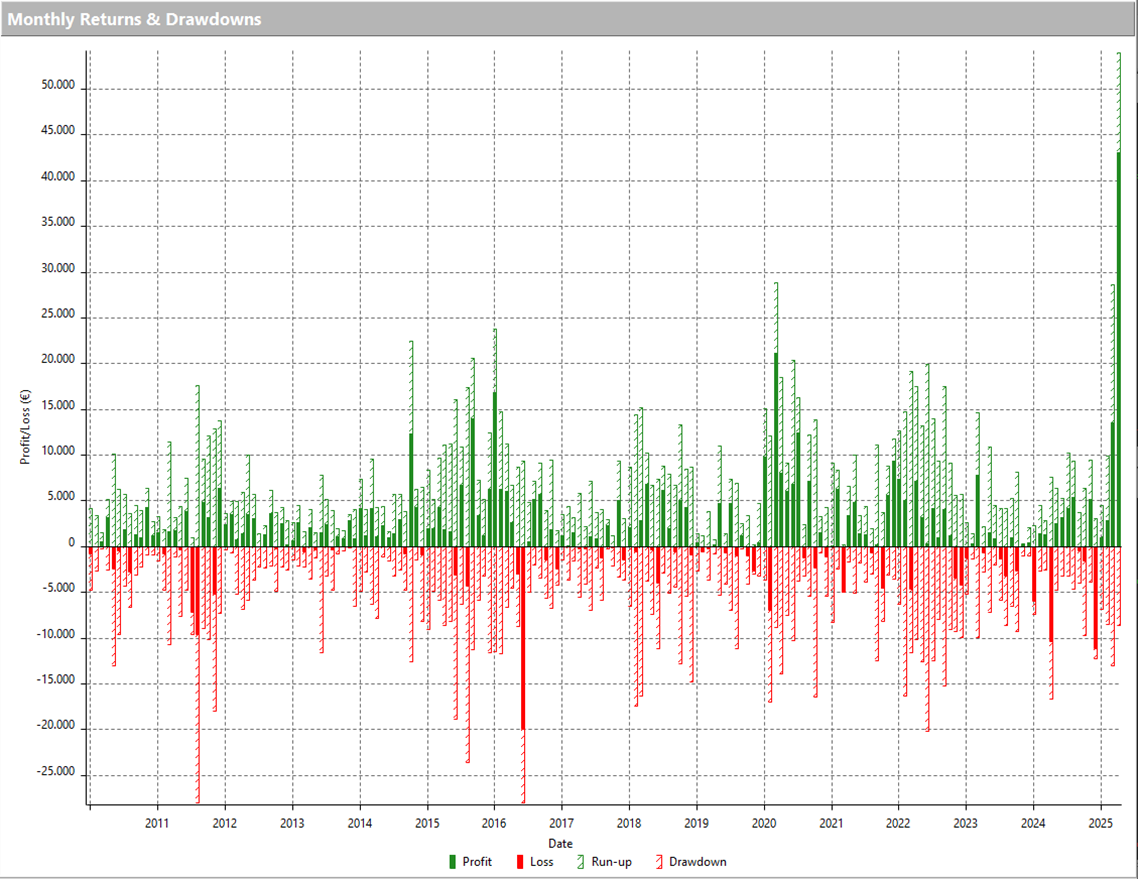
Task: Select the peak solid green profit bar in 2020
Action: click(x=776, y=450)
